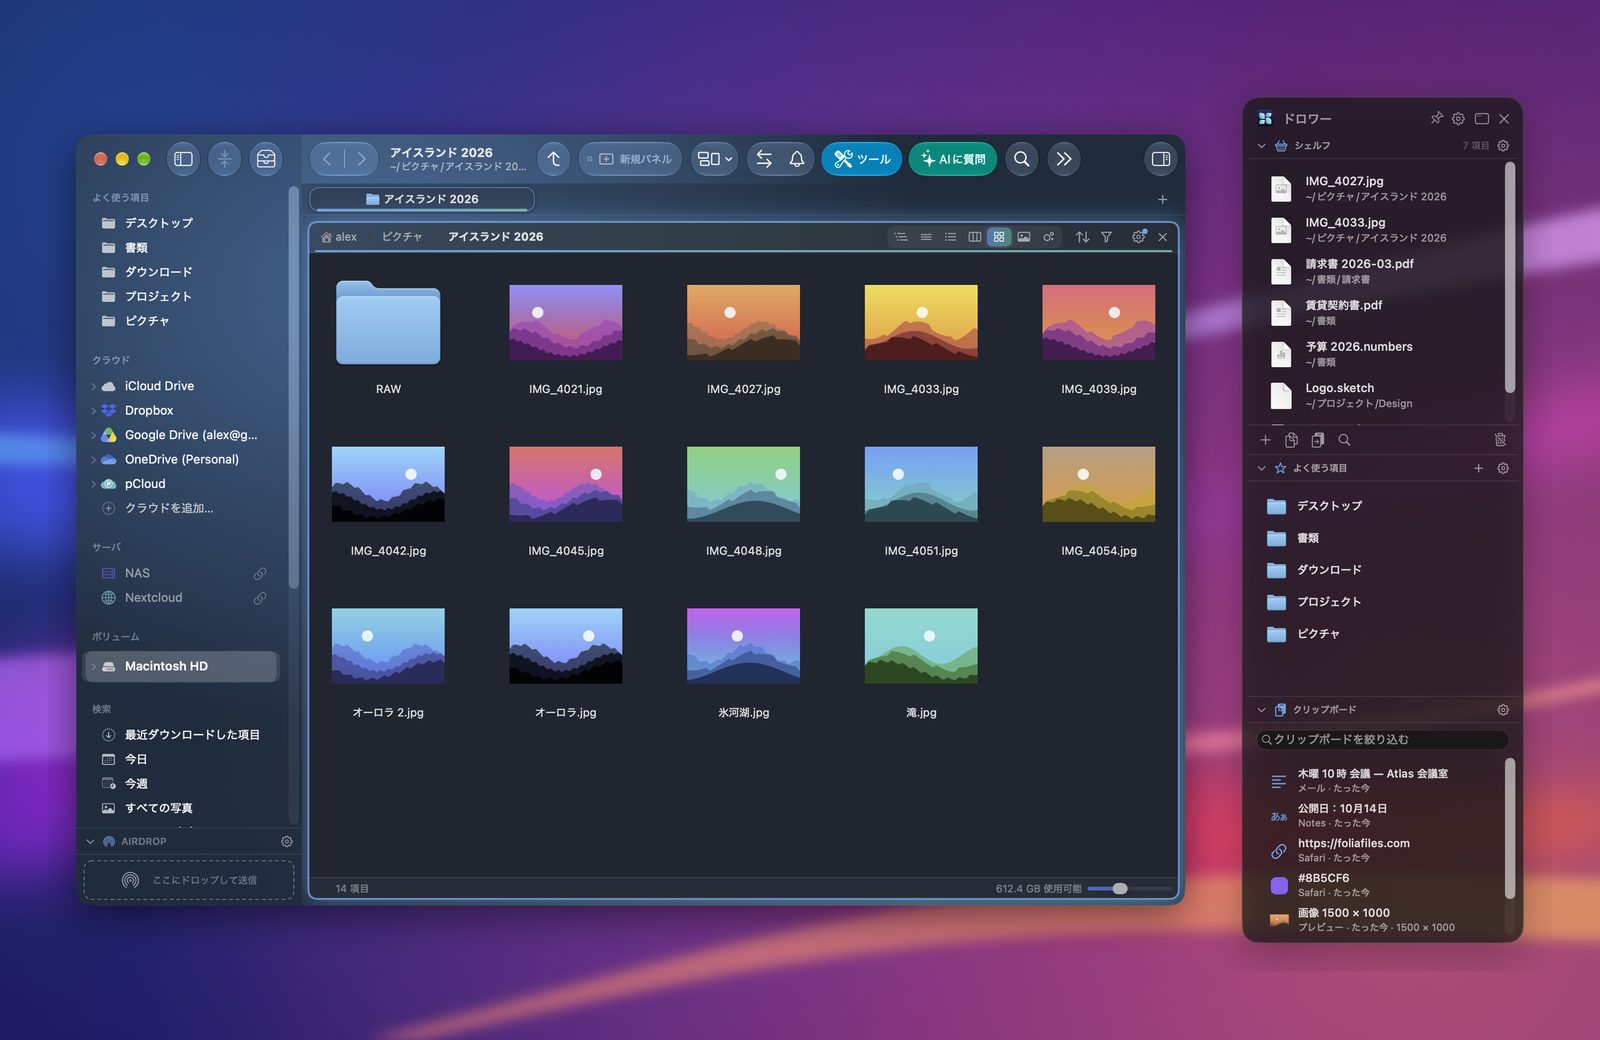1600x1040 pixels.
Task: Adjust the icon size slider in the status bar
Action: pos(1120,888)
